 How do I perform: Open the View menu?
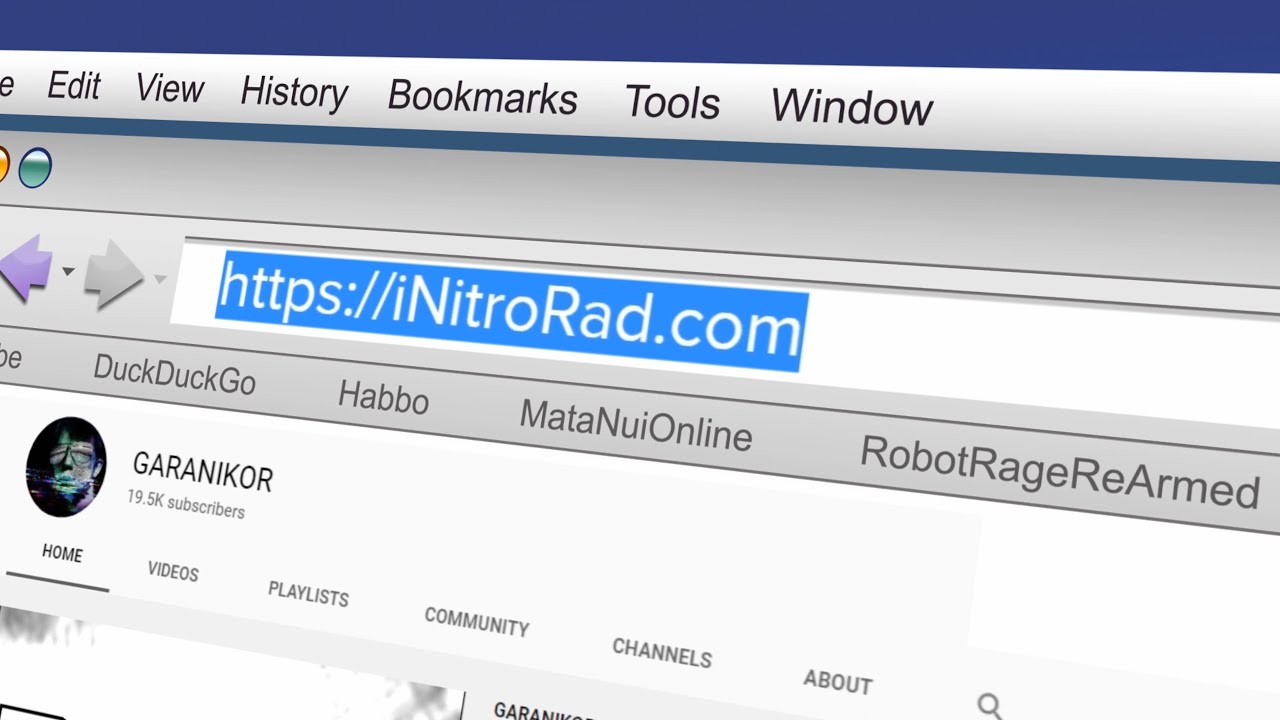point(169,89)
